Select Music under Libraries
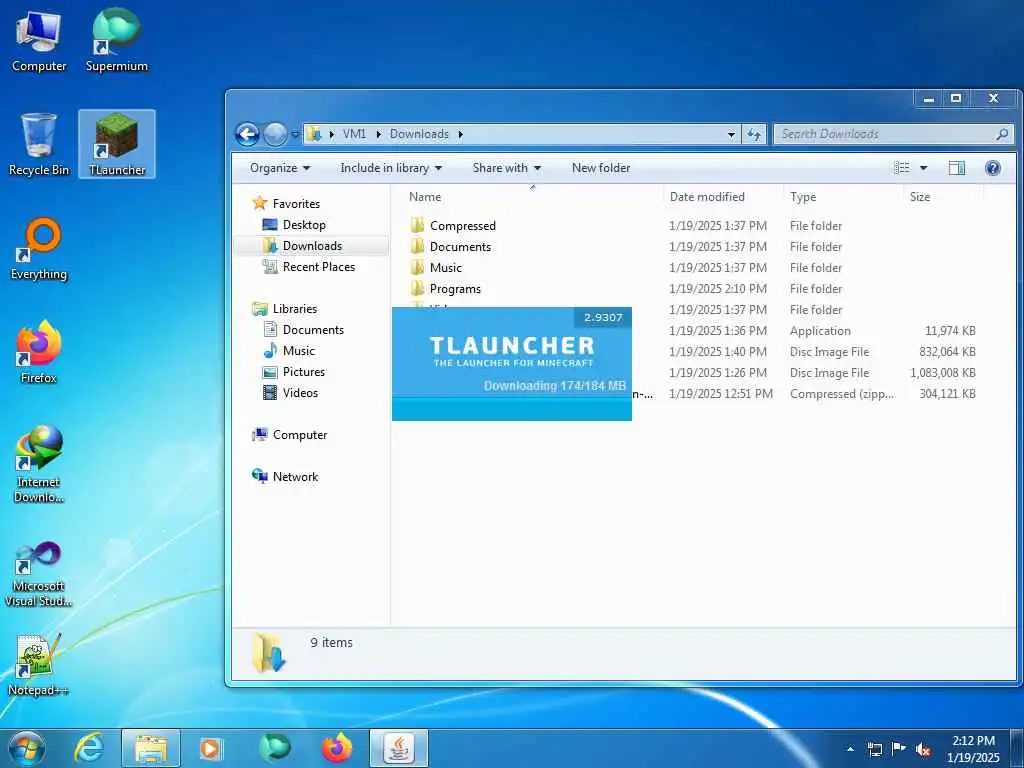Screen dimensions: 1024x768 pyautogui.click(x=289, y=351)
